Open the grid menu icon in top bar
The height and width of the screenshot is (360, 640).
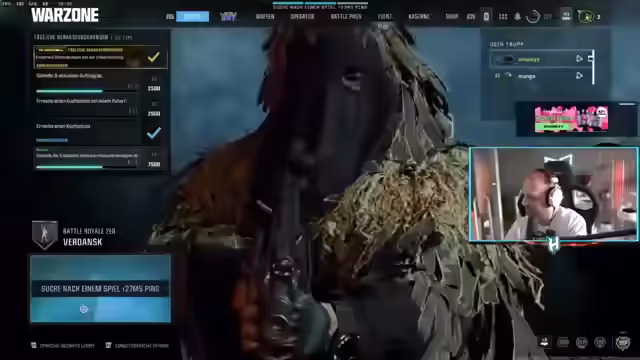tap(503, 17)
